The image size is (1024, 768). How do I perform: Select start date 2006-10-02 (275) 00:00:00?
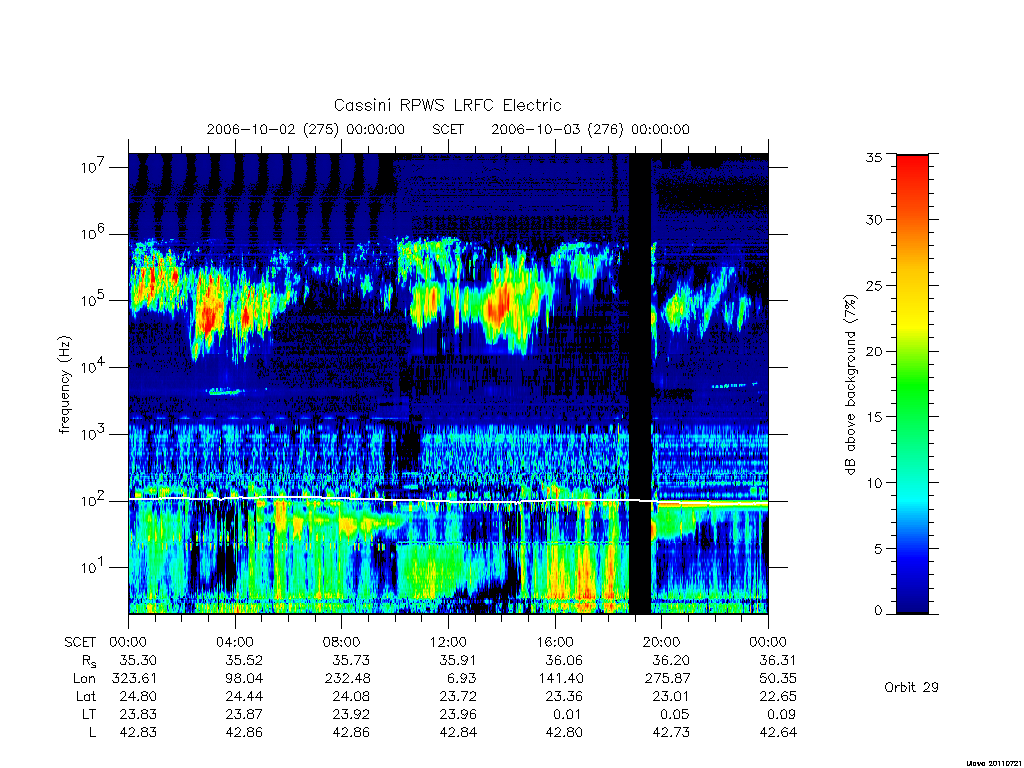(x=306, y=129)
